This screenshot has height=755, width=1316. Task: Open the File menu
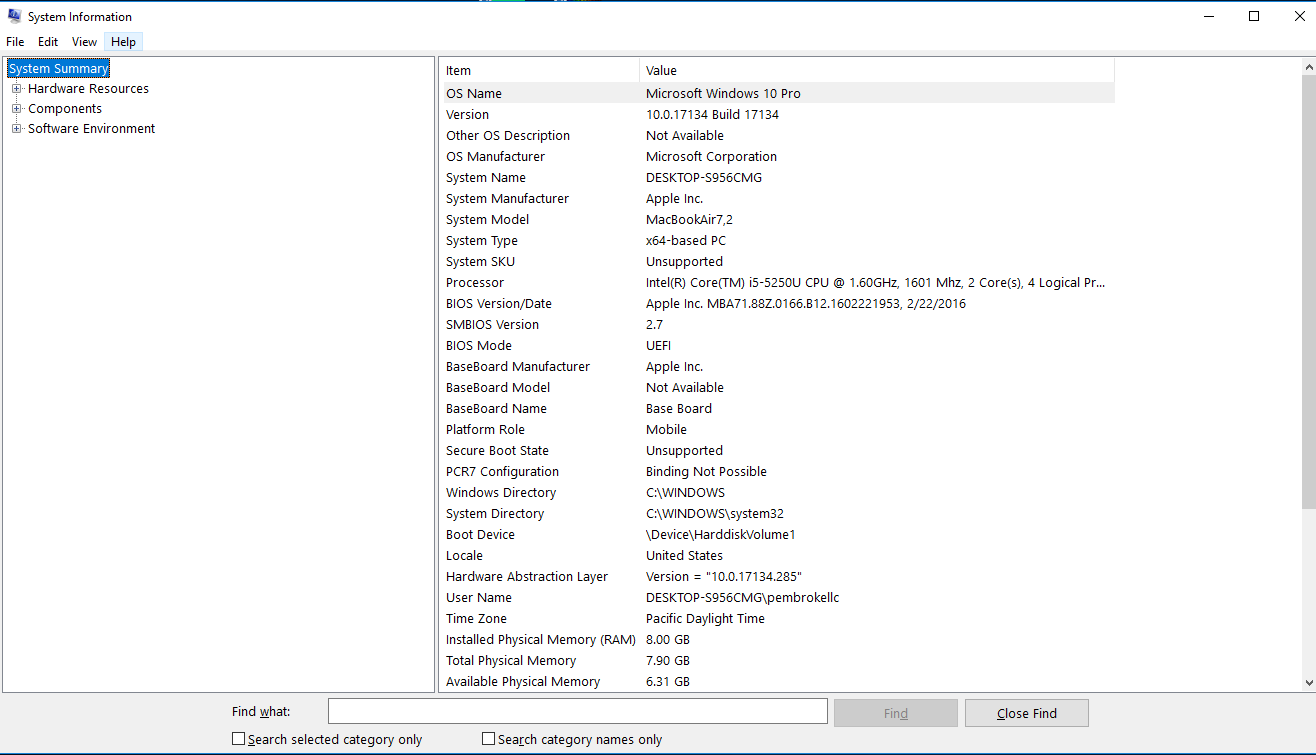click(15, 42)
